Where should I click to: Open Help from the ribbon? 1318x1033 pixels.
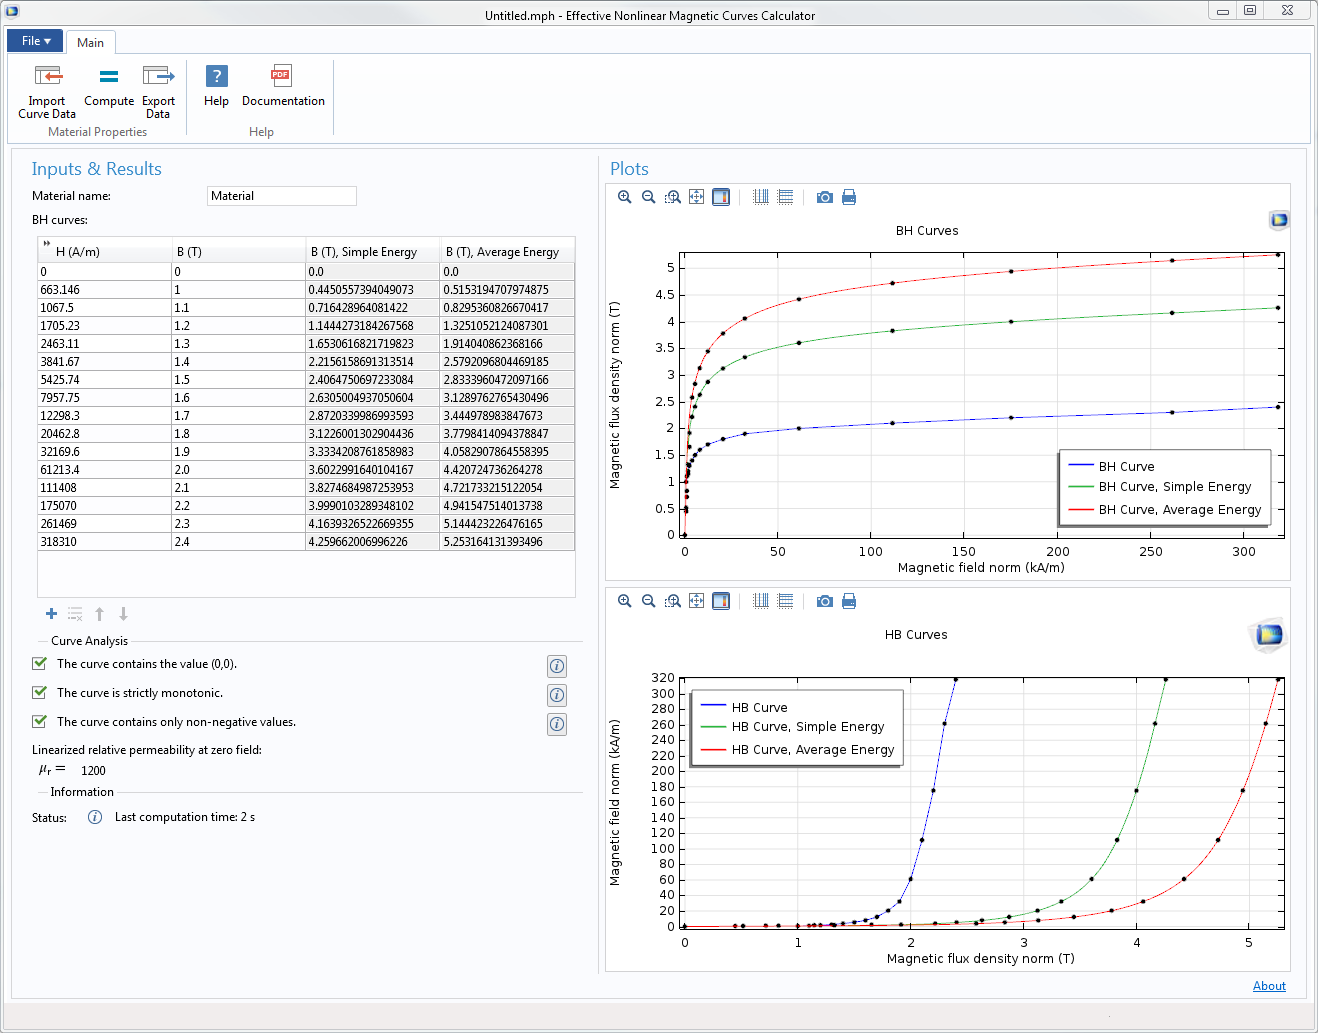tap(216, 88)
